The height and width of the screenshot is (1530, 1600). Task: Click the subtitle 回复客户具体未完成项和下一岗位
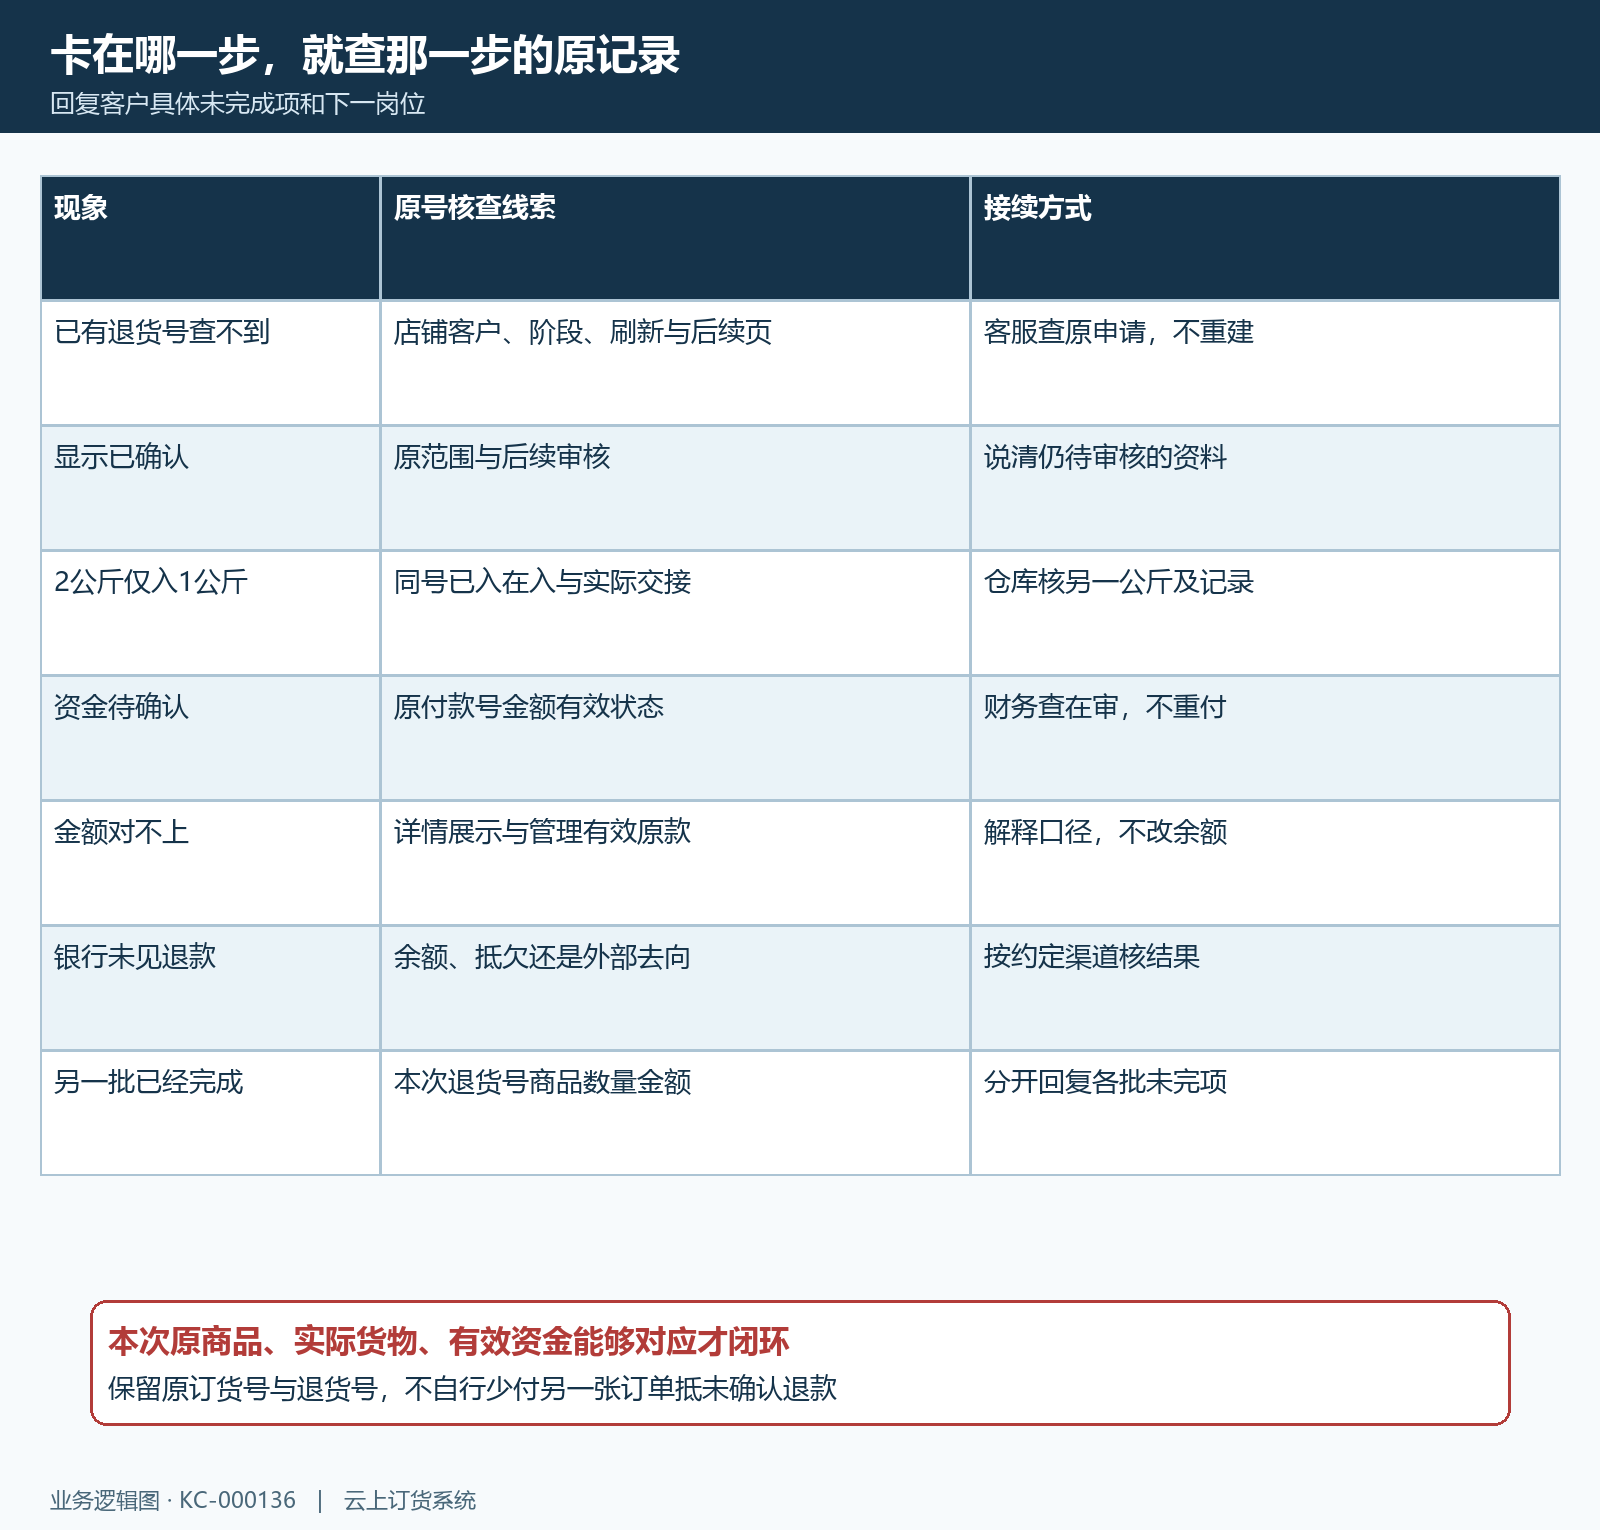(x=238, y=104)
